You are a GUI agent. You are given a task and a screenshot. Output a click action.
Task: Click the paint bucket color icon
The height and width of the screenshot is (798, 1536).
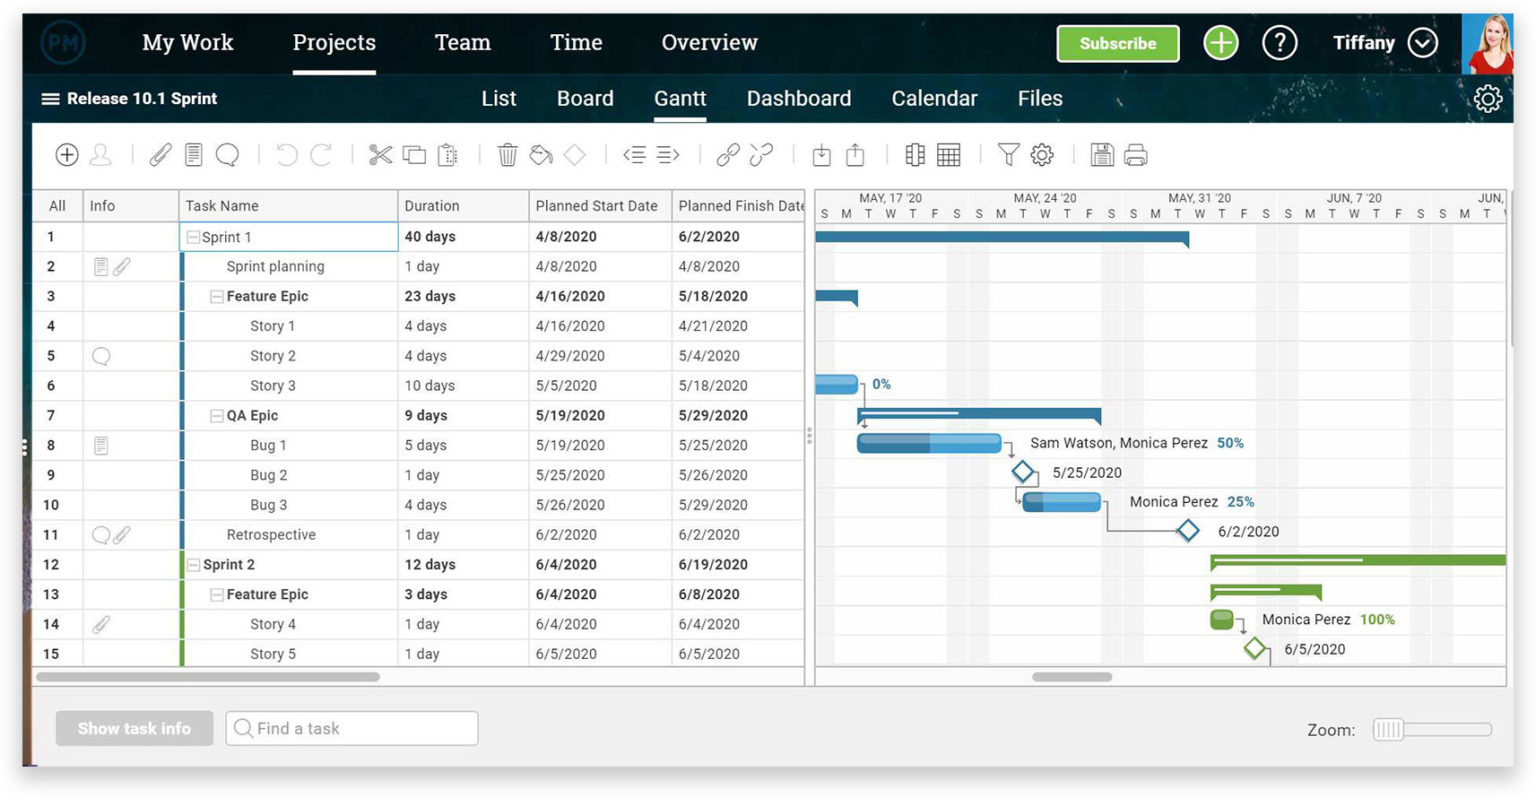pyautogui.click(x=541, y=155)
